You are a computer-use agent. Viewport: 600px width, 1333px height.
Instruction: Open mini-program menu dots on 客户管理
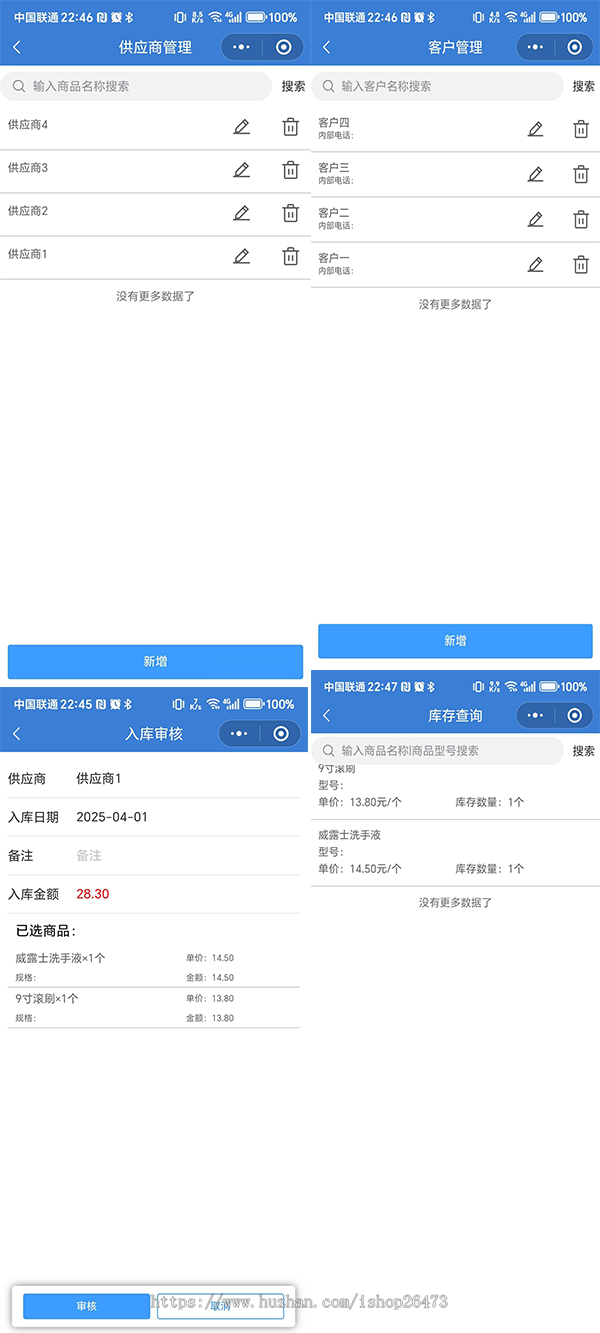[537, 47]
